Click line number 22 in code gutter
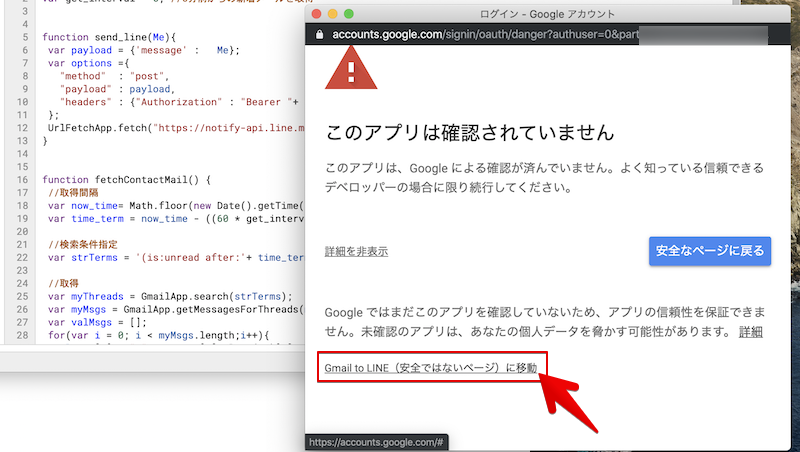 (x=18, y=257)
